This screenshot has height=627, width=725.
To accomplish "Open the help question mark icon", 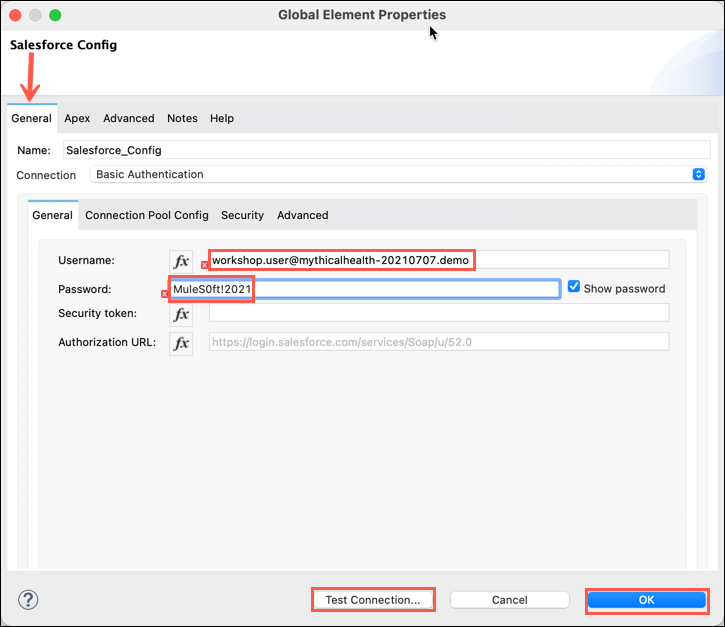I will click(x=28, y=600).
